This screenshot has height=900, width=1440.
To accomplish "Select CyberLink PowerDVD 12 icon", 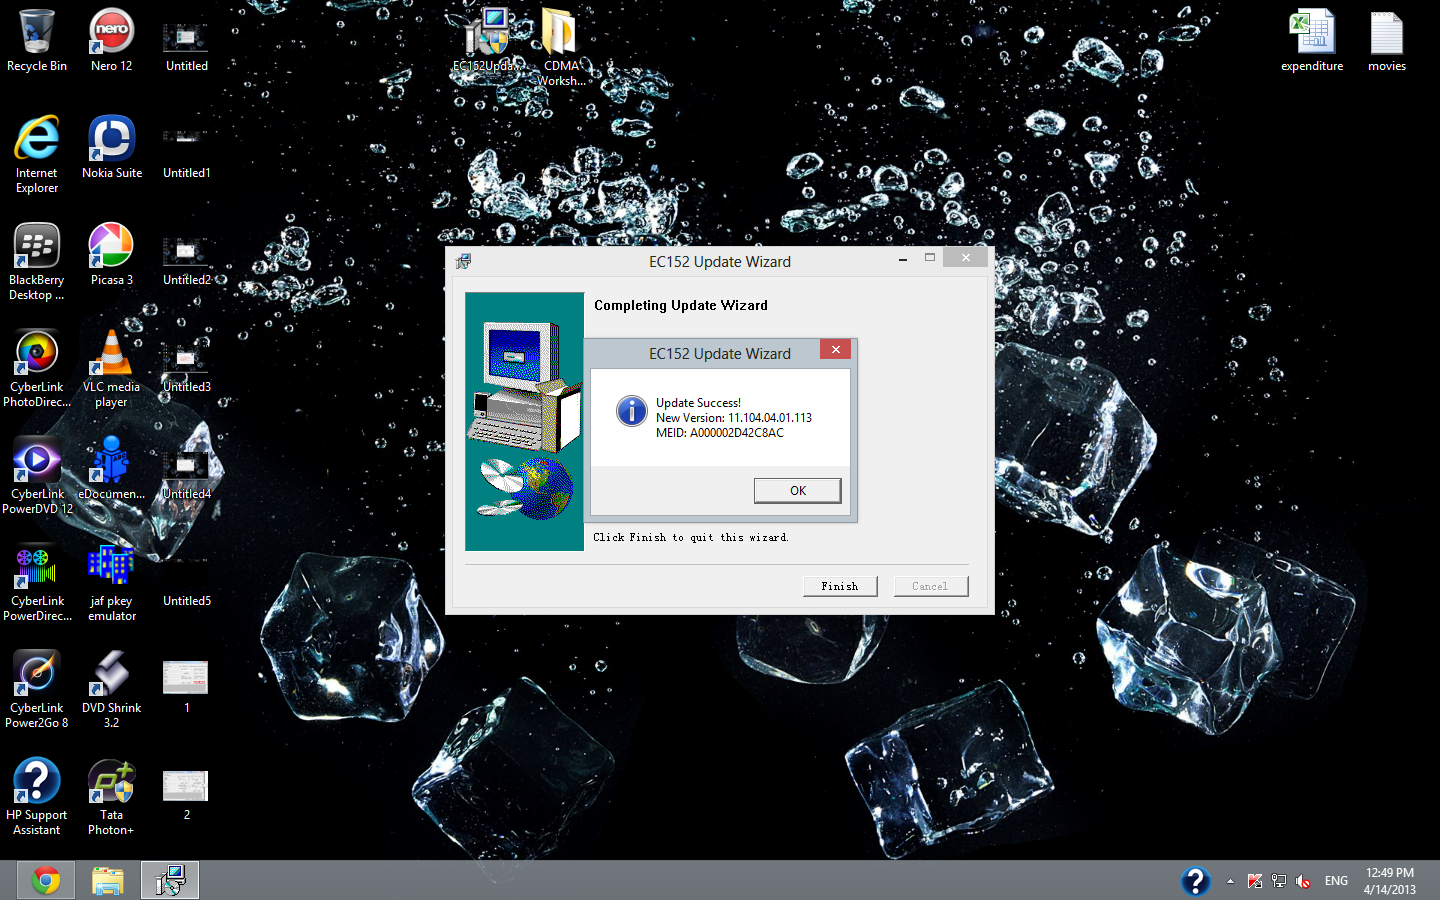I will tap(37, 475).
